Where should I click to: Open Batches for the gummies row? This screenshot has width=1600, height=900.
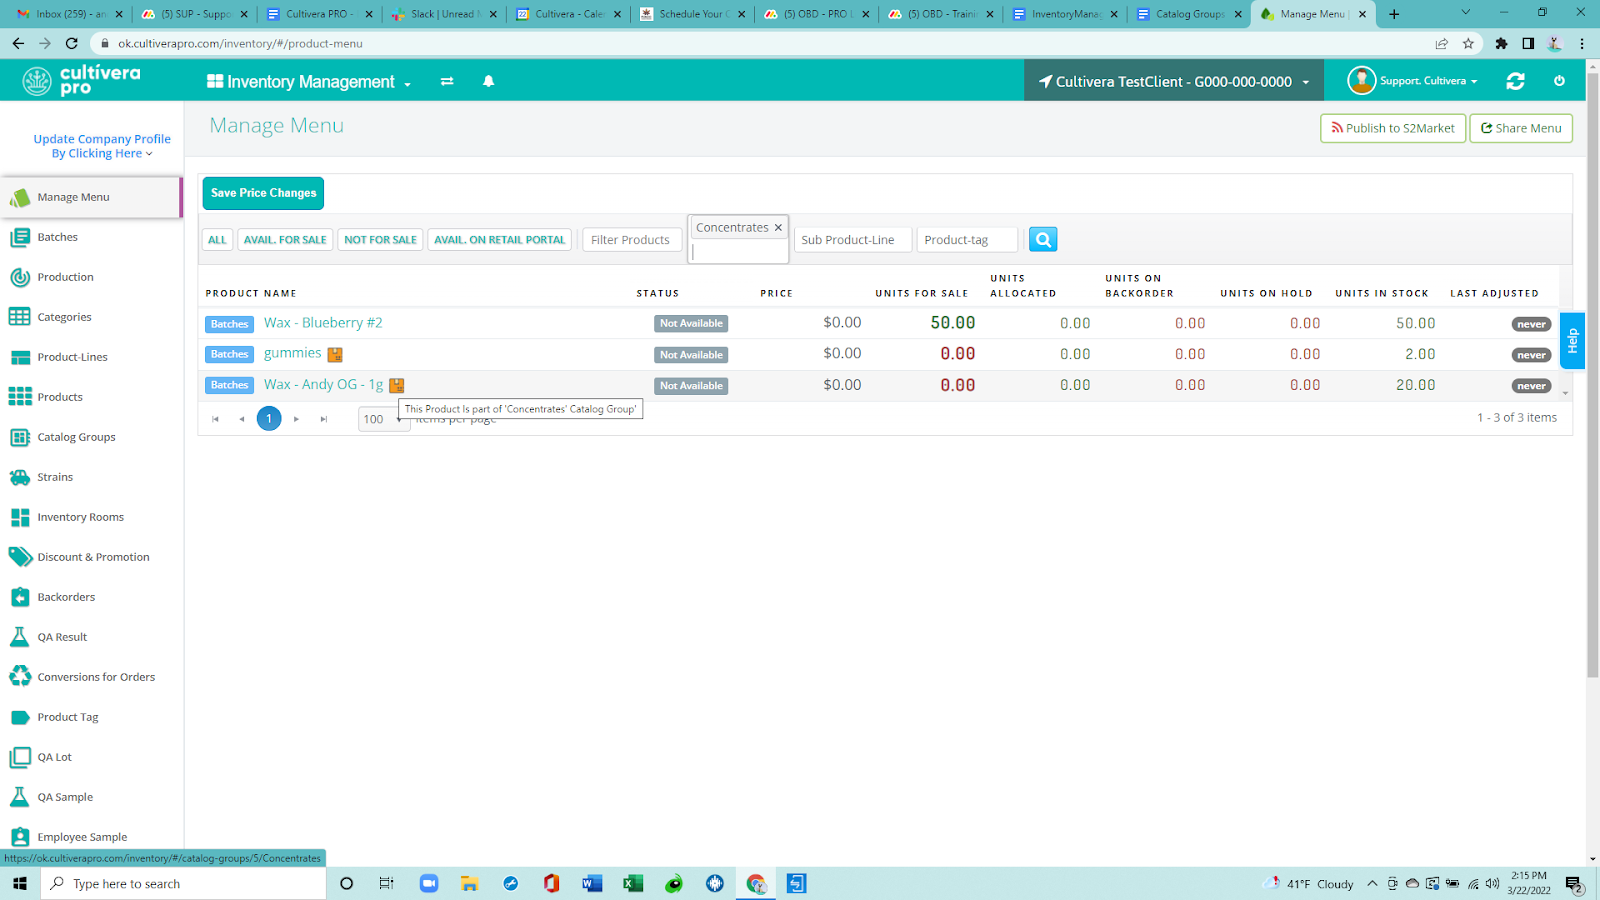pyautogui.click(x=229, y=354)
